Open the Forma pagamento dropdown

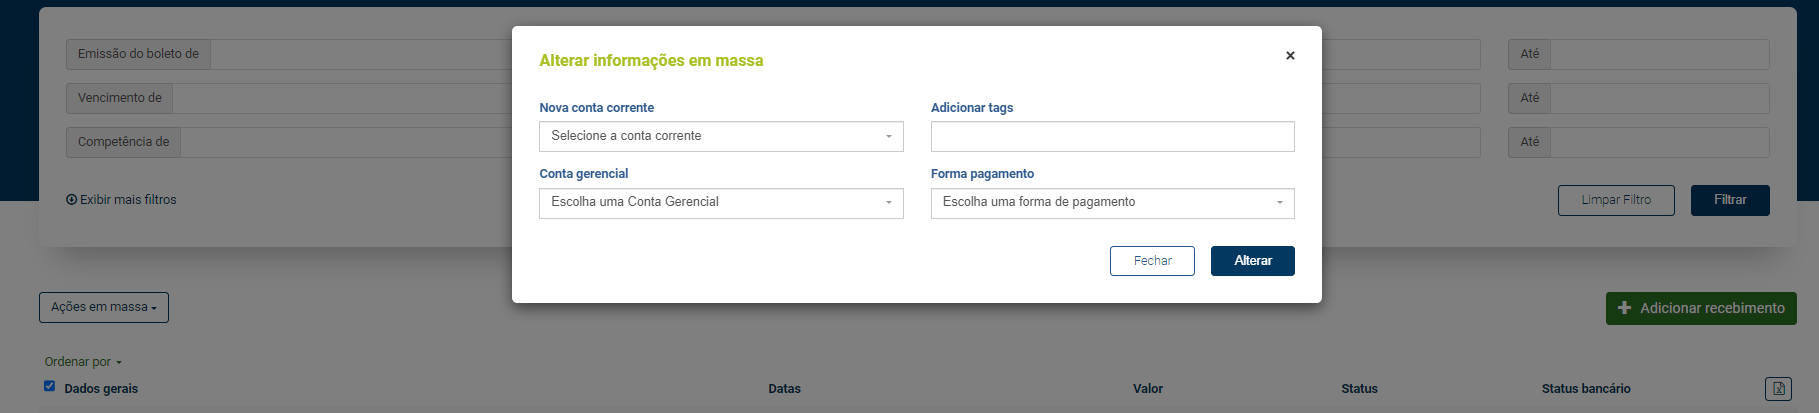[x=1112, y=203]
